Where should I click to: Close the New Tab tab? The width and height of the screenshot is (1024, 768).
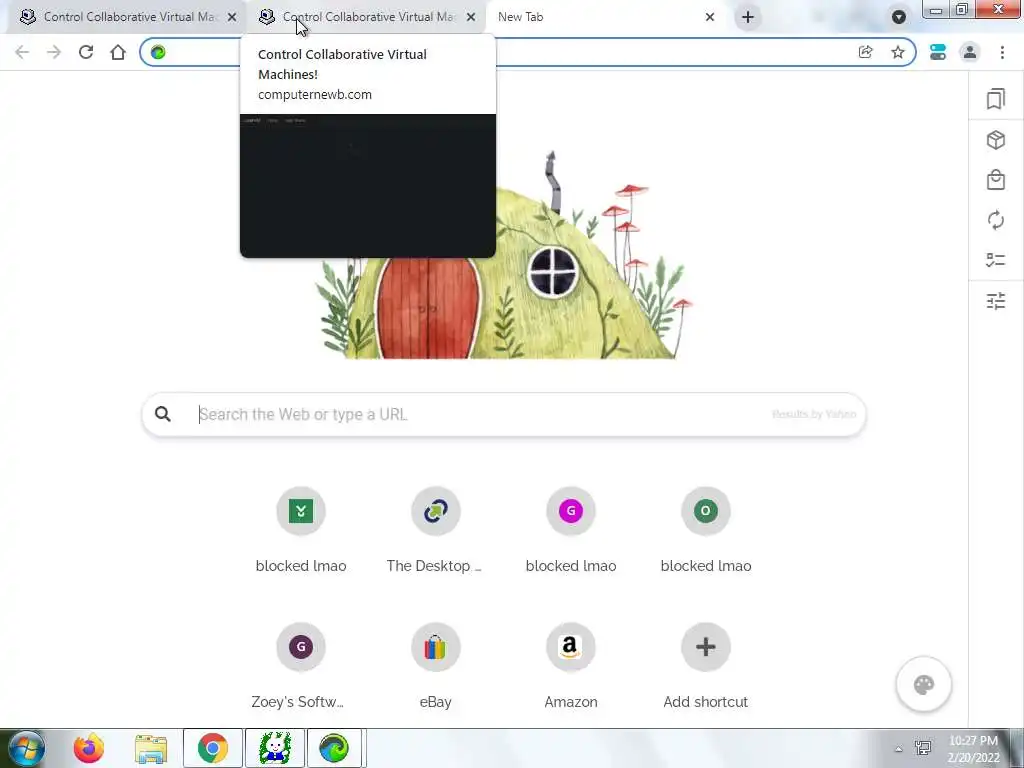710,17
